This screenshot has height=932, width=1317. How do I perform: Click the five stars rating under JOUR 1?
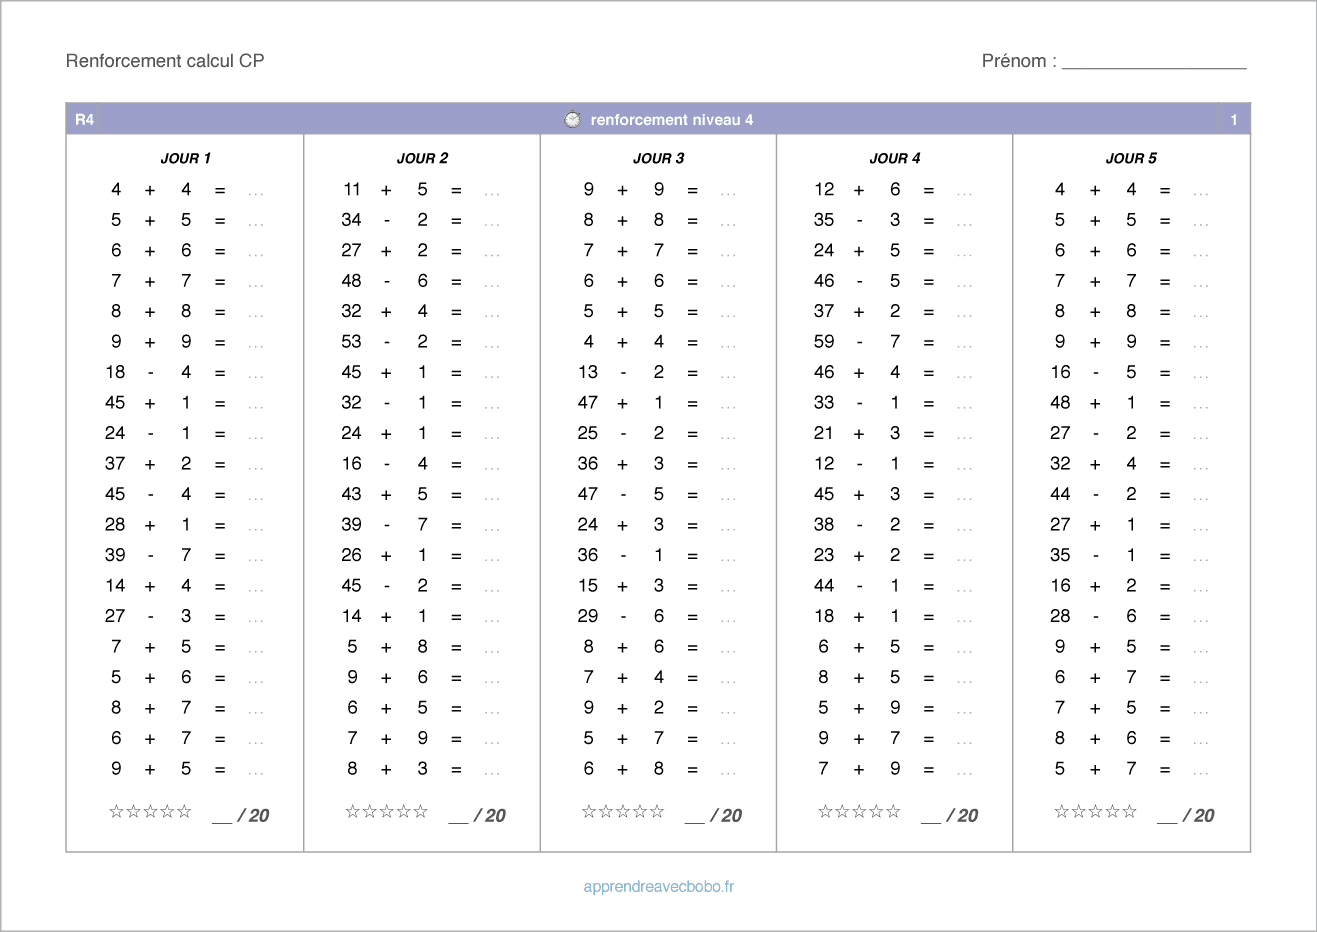(x=150, y=811)
